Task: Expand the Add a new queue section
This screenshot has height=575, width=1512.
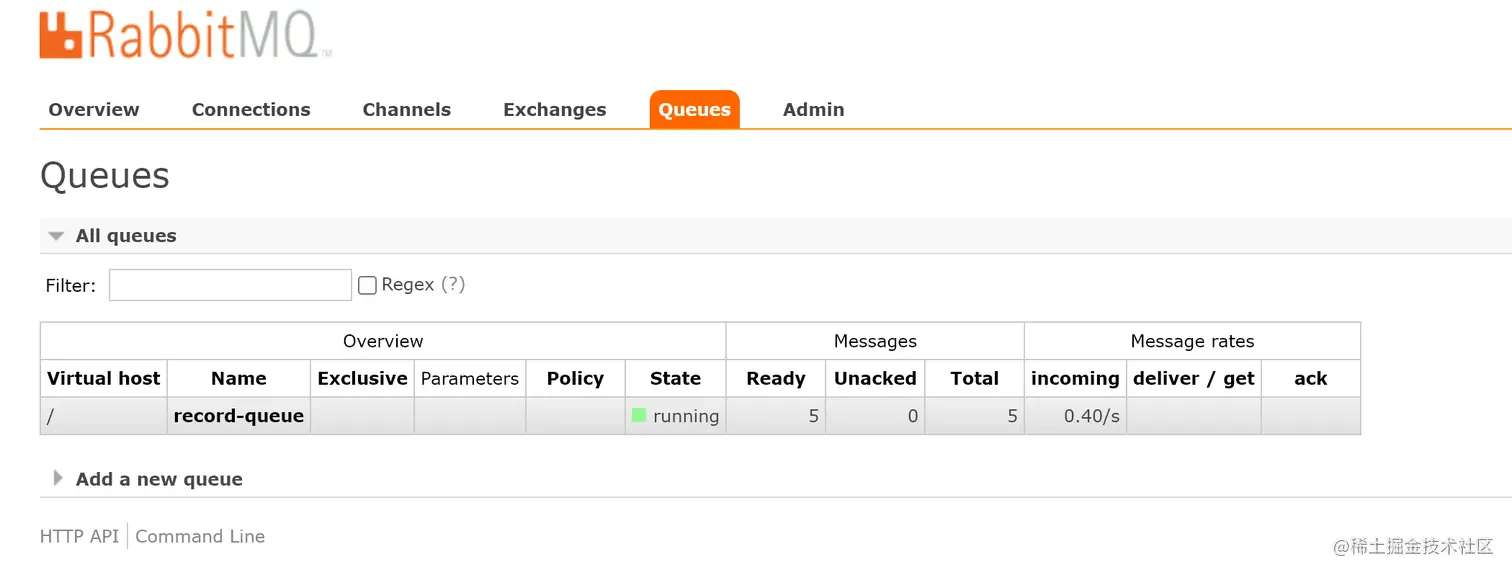Action: (x=158, y=479)
